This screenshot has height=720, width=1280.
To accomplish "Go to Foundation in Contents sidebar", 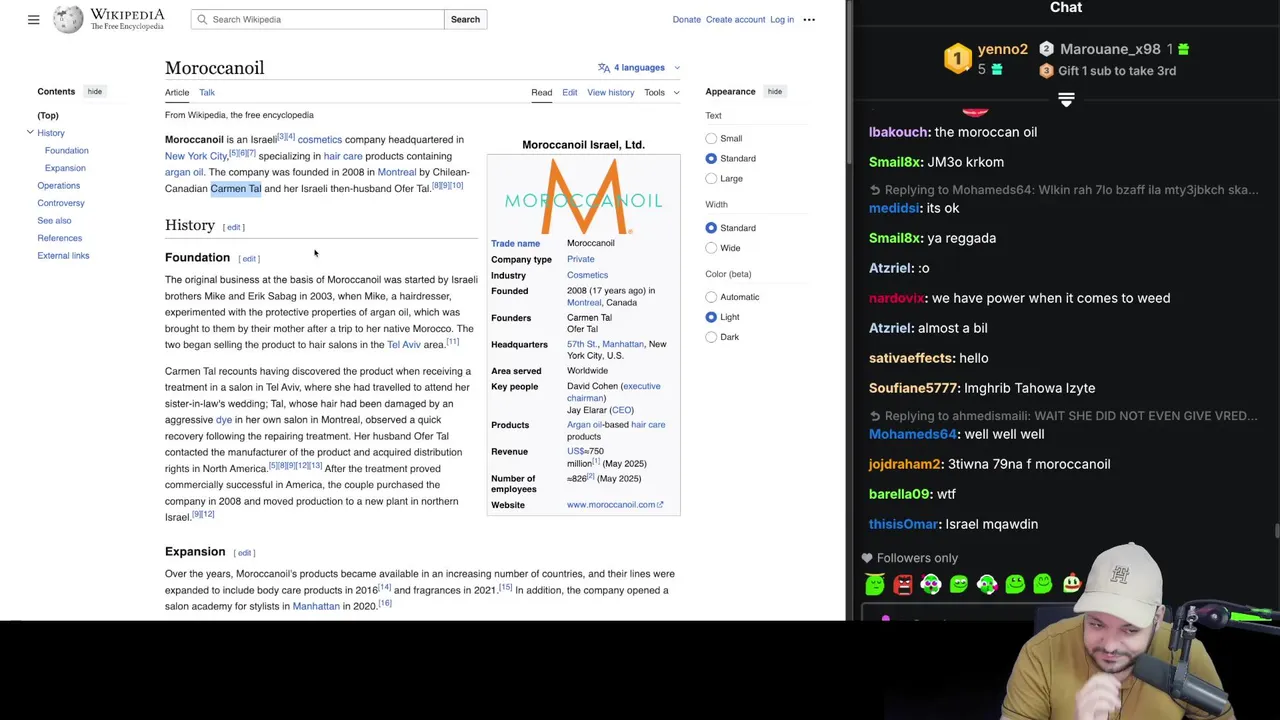I will (x=66, y=150).
